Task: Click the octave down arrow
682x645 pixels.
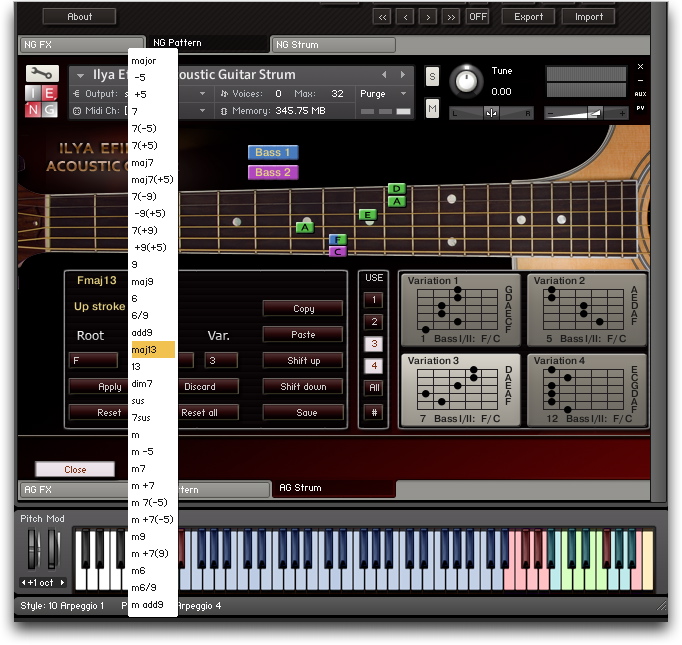Action: pyautogui.click(x=23, y=582)
